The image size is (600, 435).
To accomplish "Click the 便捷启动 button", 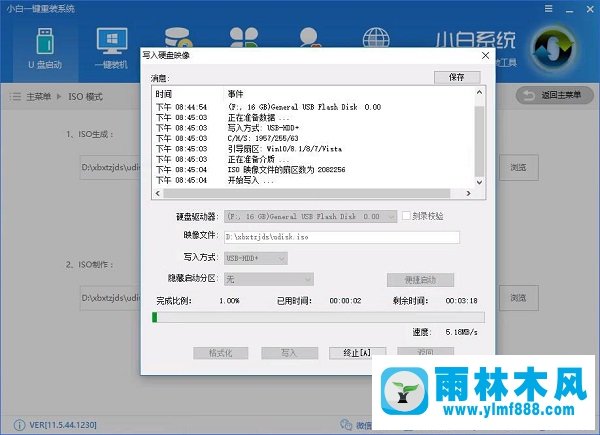I will 420,280.
